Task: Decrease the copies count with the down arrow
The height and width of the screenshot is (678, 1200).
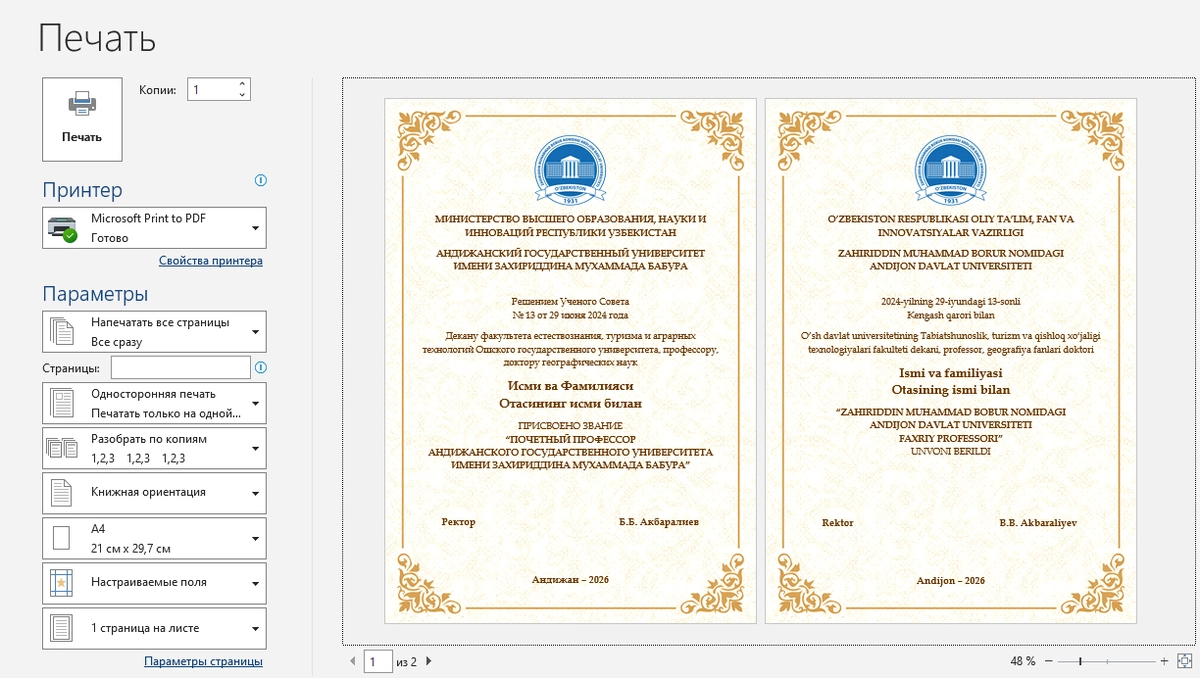Action: coord(242,95)
